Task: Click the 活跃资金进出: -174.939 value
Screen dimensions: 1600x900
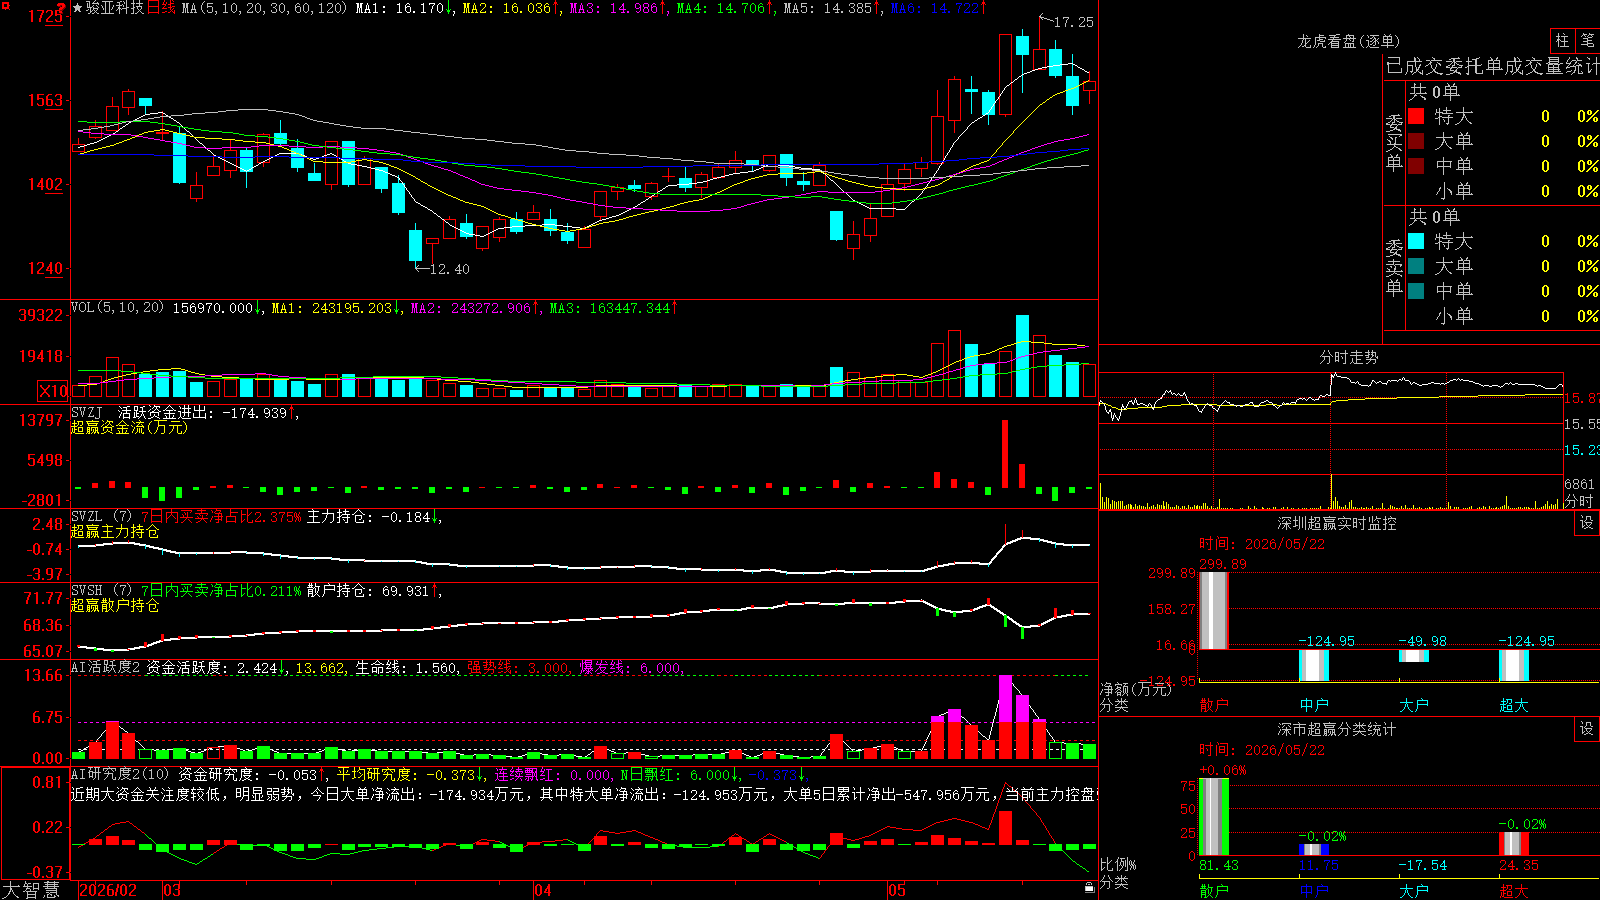Action: (208, 412)
